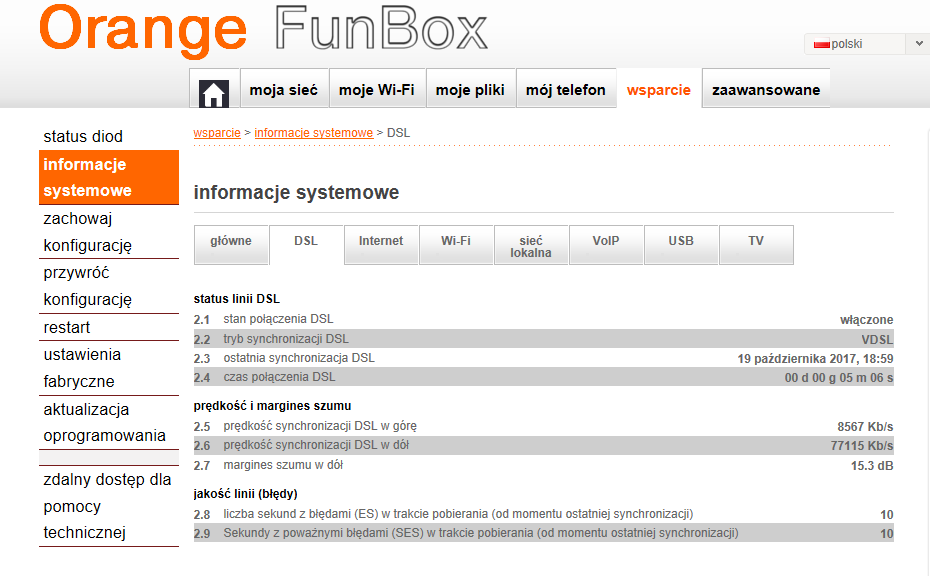Click the date 19 października 2017, 18:59
This screenshot has width=930, height=576.
816,358
